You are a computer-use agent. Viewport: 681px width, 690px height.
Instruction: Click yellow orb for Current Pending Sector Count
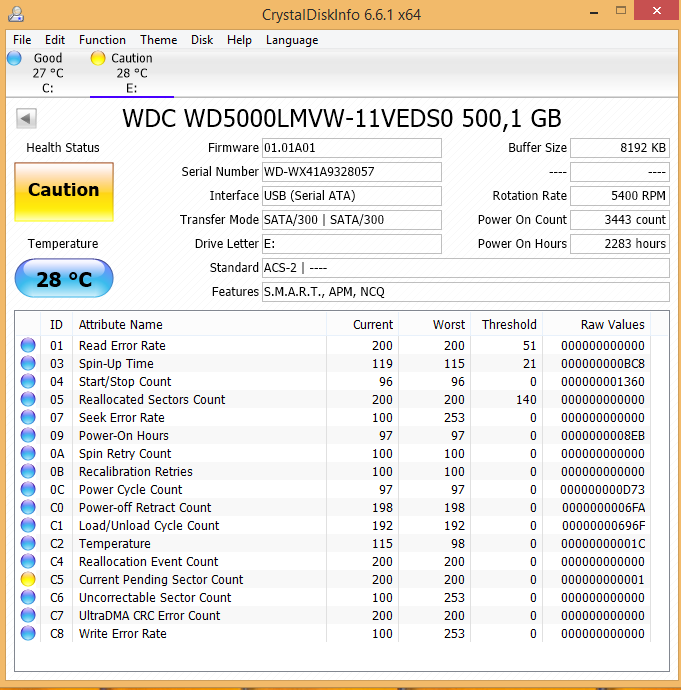point(28,580)
